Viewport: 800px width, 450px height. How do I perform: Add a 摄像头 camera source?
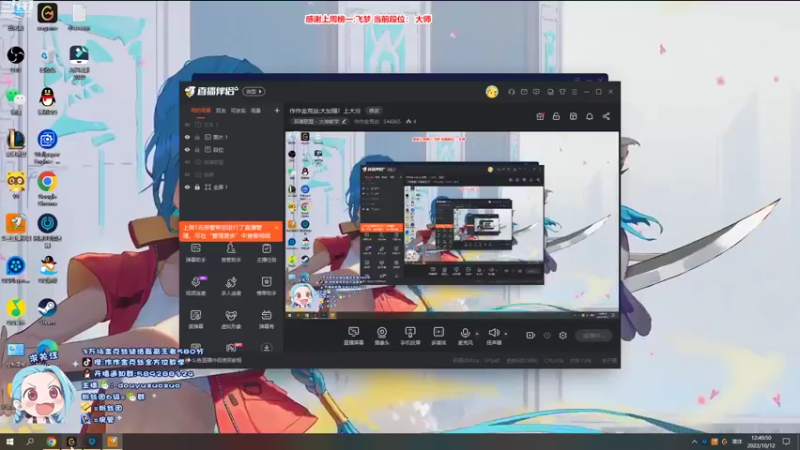tap(382, 336)
